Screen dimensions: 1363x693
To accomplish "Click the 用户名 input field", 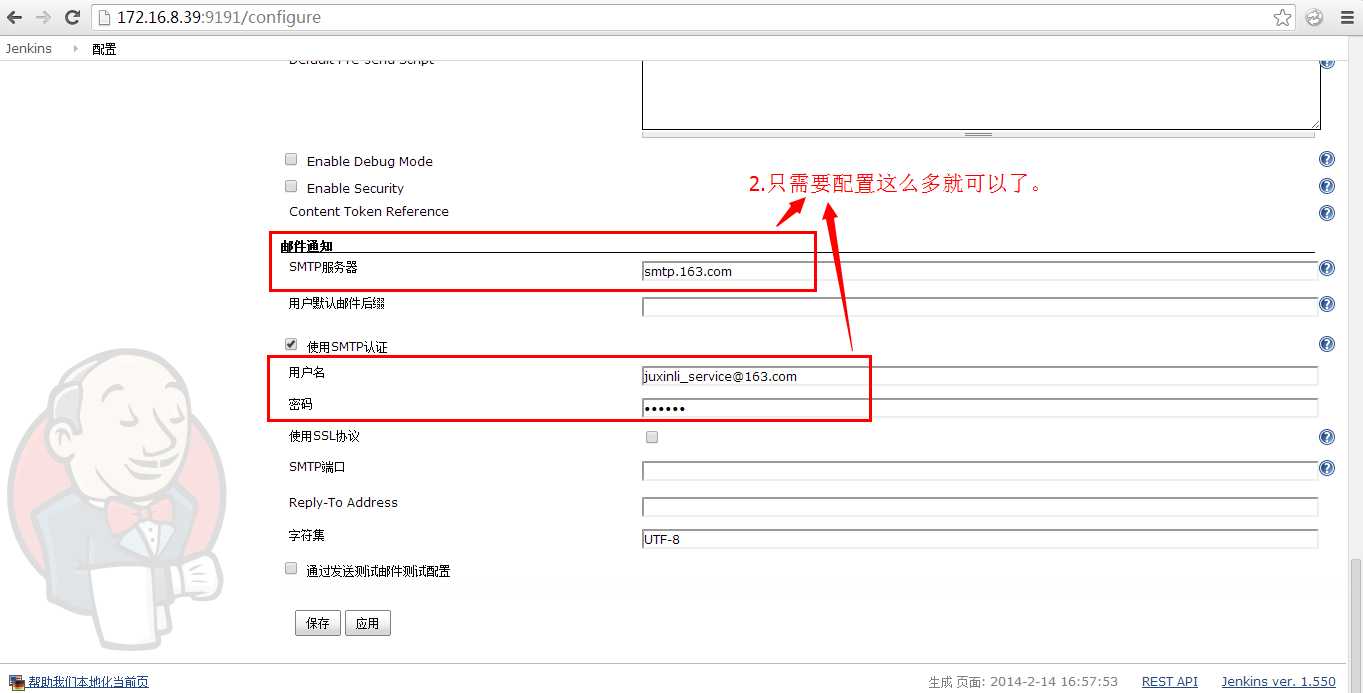I will tap(980, 376).
